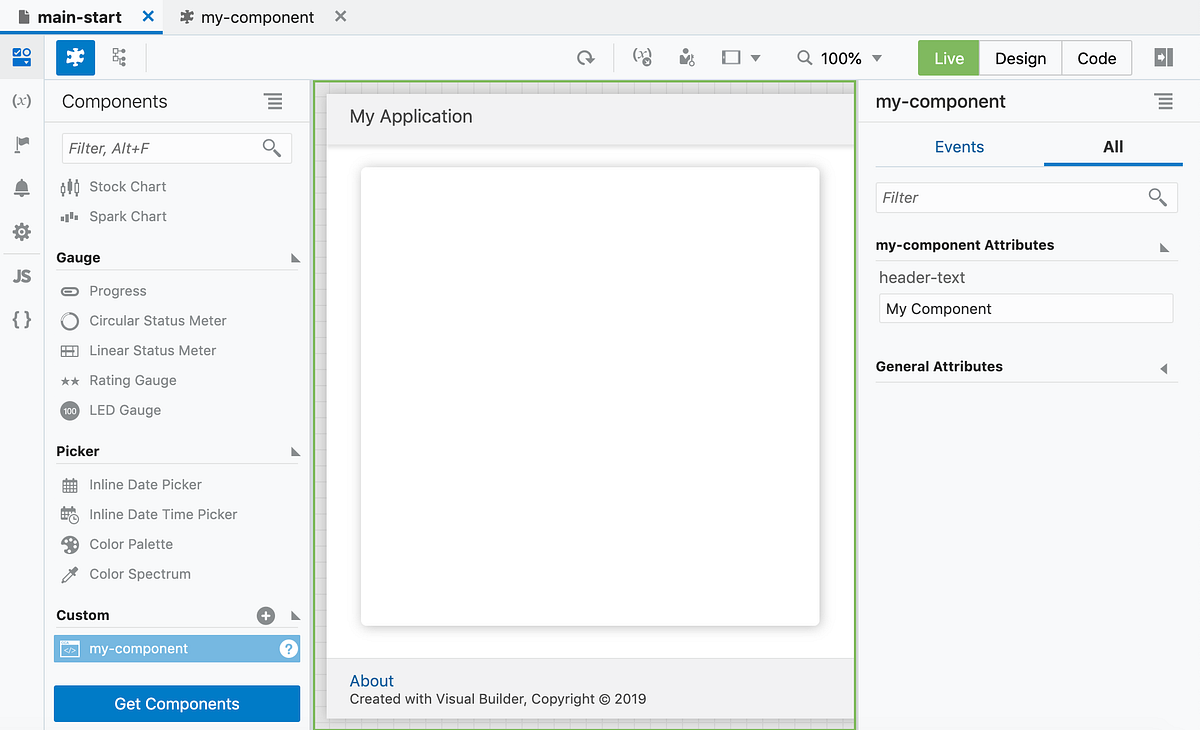This screenshot has width=1200, height=730.
Task: Open the device size dropdown
Action: click(x=740, y=57)
